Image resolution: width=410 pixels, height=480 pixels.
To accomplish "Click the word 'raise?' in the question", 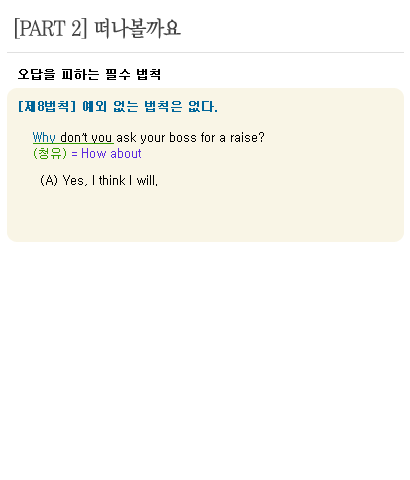I will coord(247,138).
